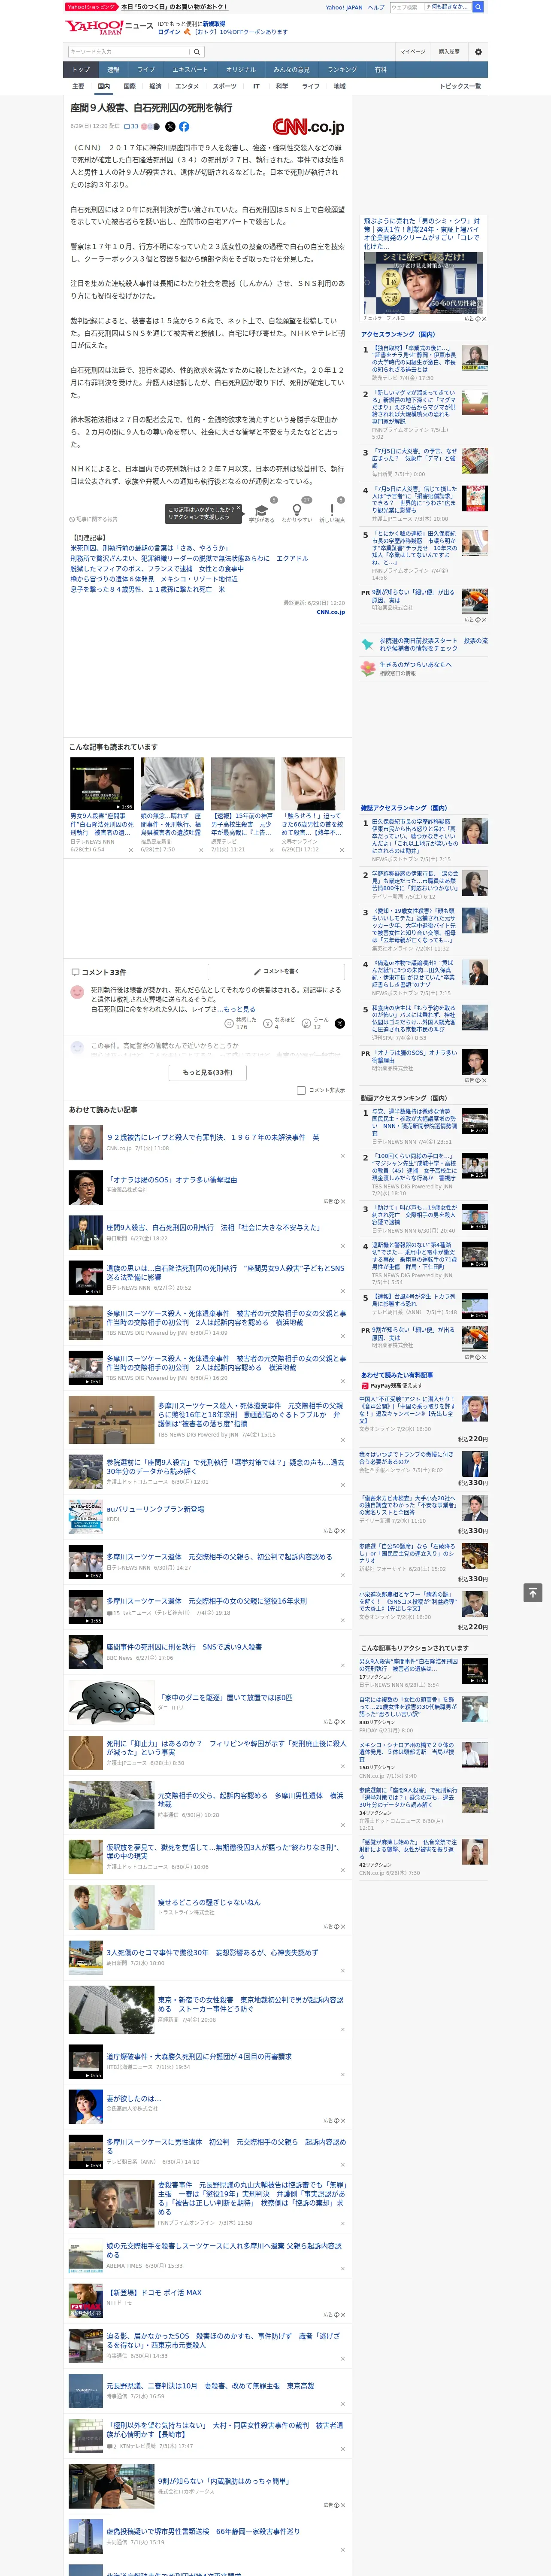Click the わかりやすい lightbulb reaction
The height and width of the screenshot is (2576, 551).
[x=297, y=512]
